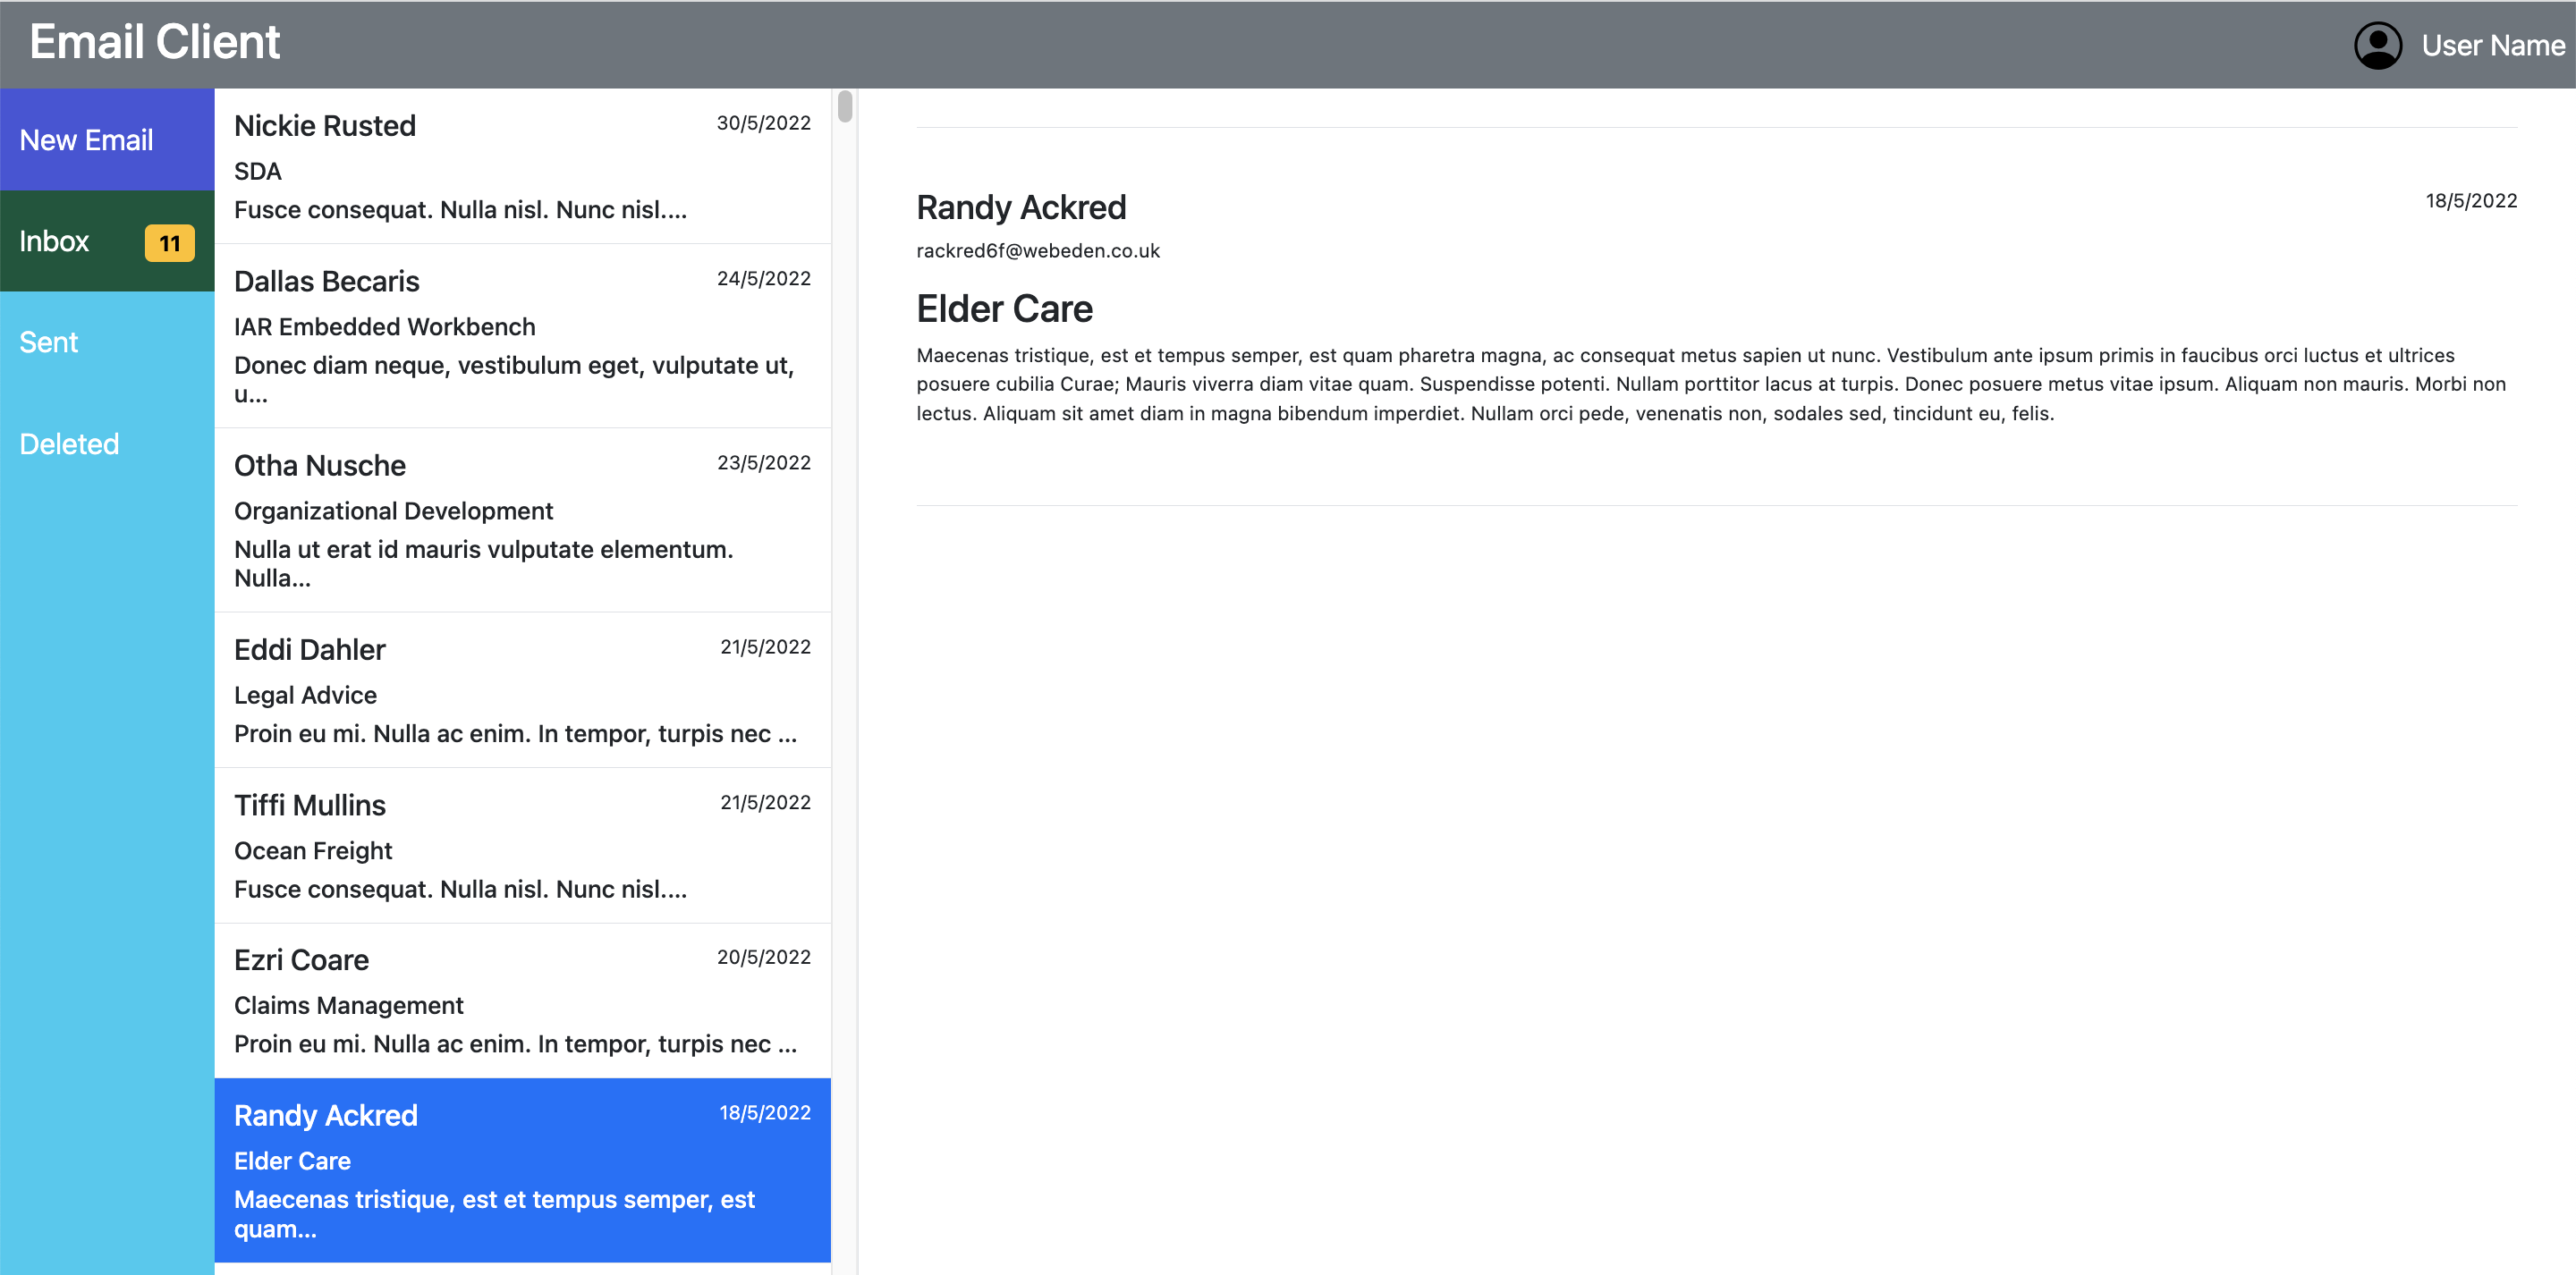Screen dimensions: 2576x1275
Task: Click the Inbox unread count badge 11
Action: point(169,243)
